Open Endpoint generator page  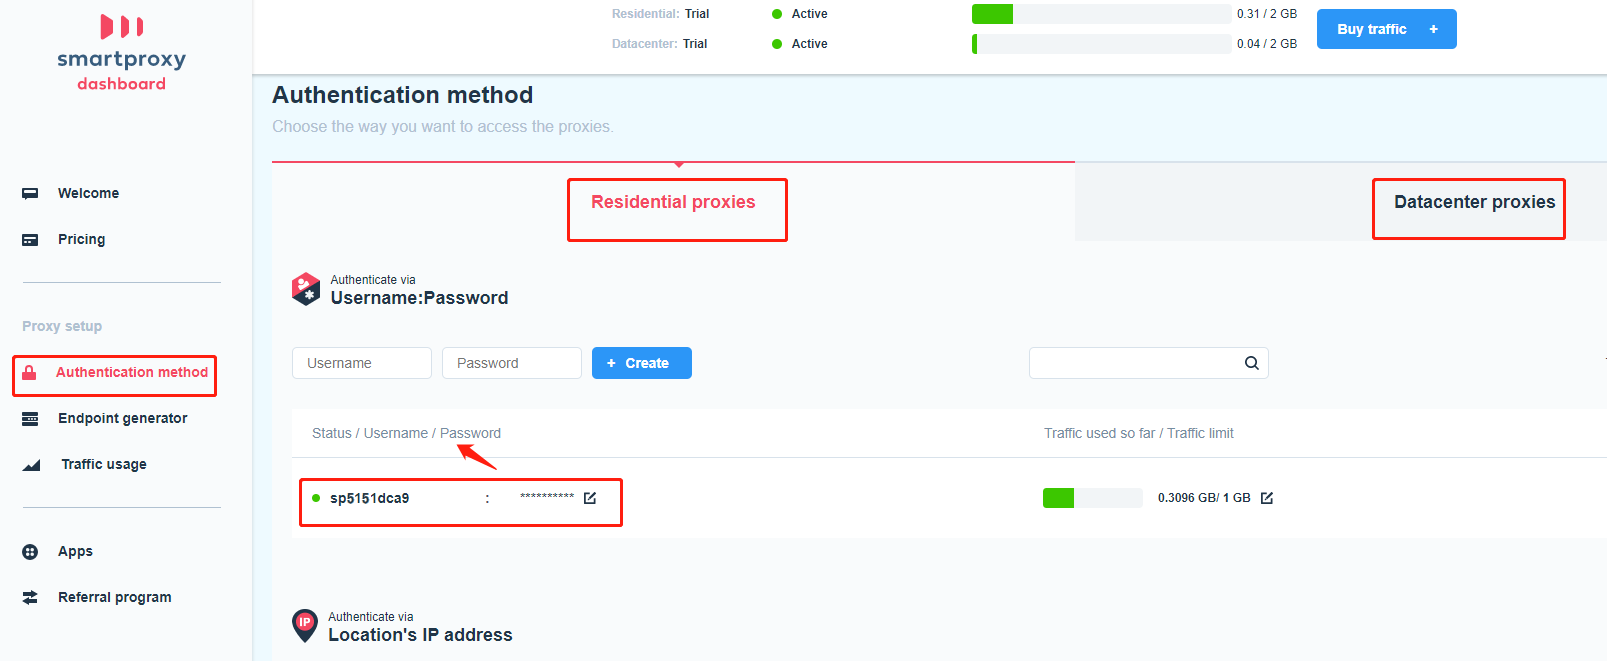(123, 418)
